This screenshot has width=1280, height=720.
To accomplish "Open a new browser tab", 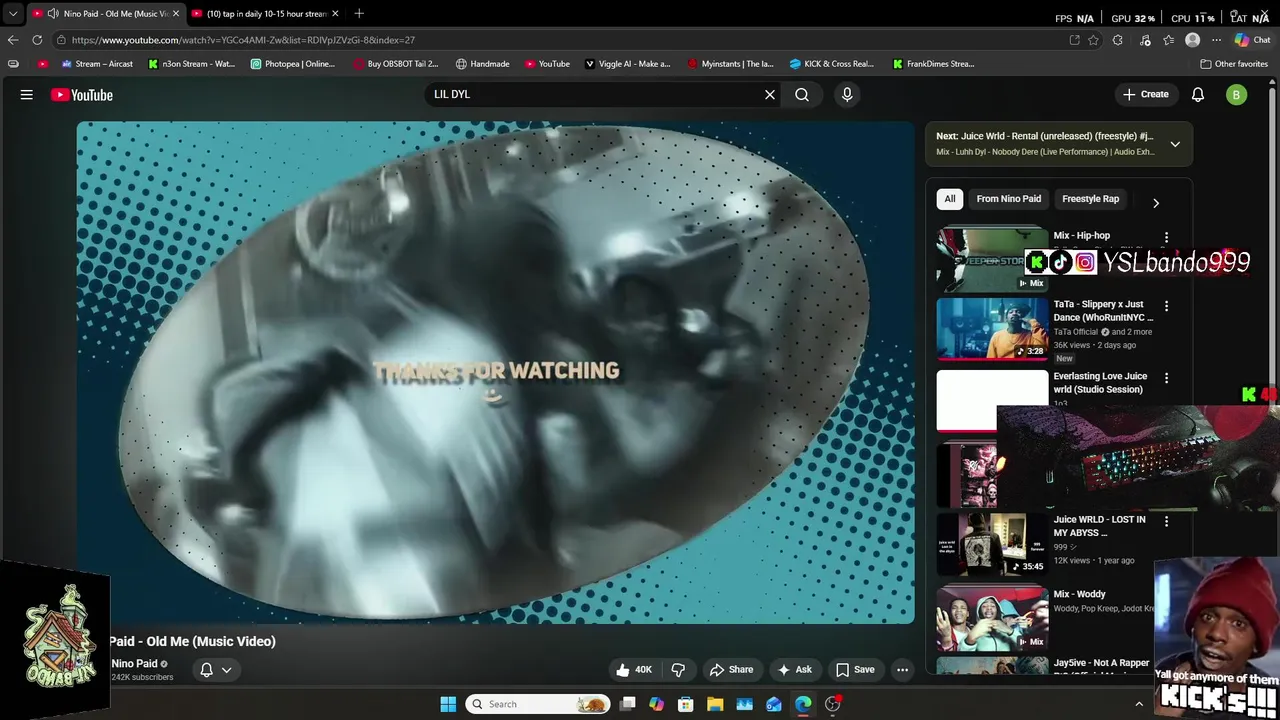I will pos(359,14).
